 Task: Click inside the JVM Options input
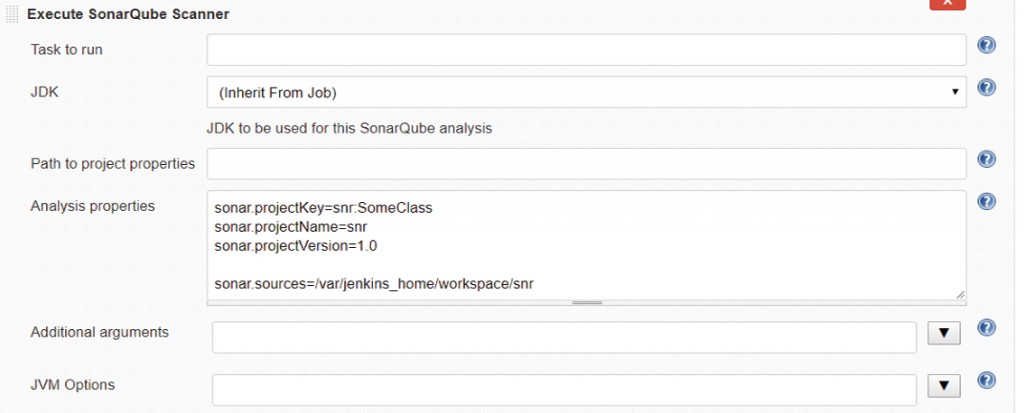(564, 389)
